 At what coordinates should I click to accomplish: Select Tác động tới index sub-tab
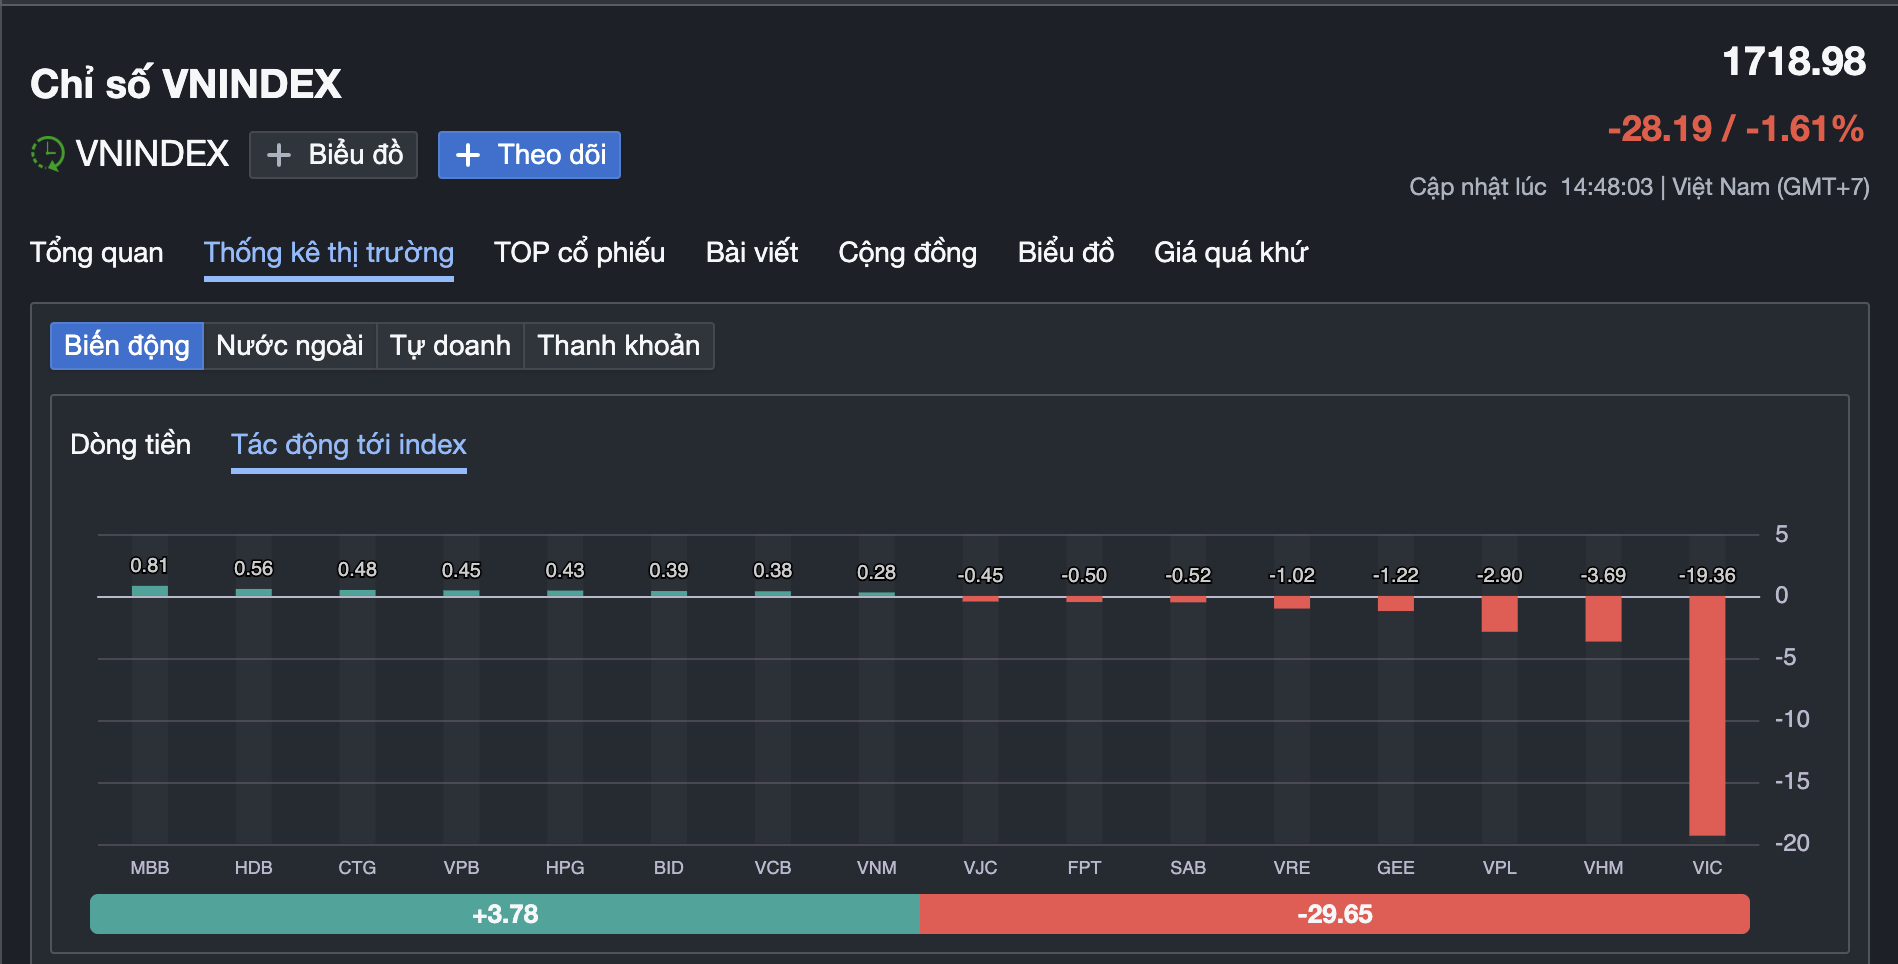coord(349,445)
